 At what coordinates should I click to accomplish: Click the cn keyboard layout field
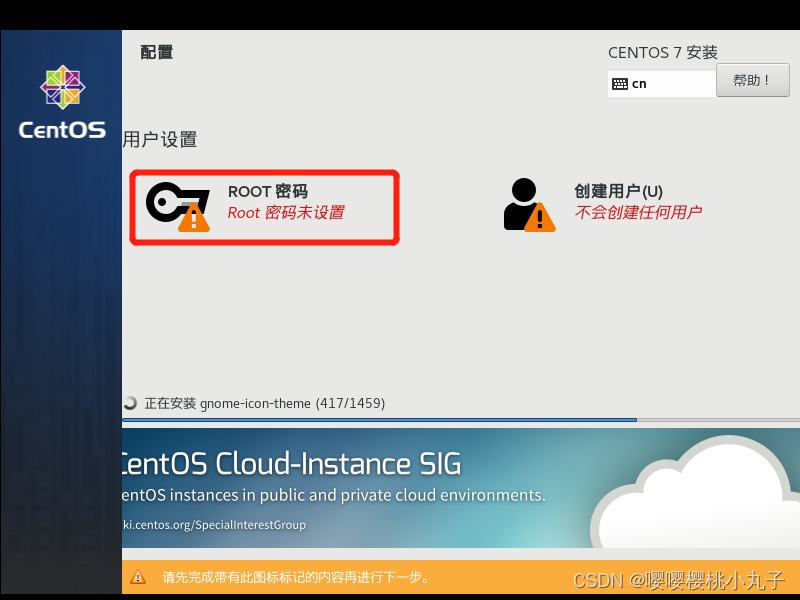click(662, 84)
